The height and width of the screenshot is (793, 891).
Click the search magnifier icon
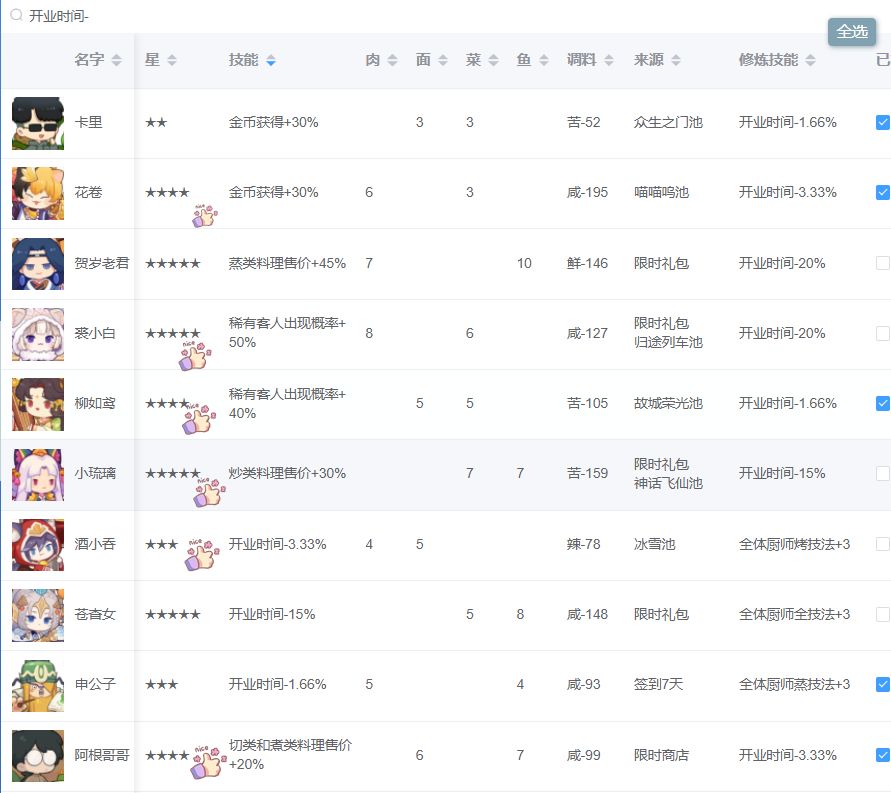click(16, 15)
